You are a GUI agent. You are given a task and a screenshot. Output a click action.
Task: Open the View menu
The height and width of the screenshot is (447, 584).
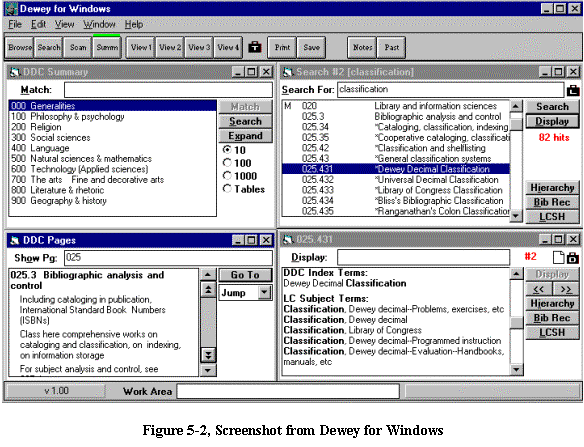(x=64, y=25)
